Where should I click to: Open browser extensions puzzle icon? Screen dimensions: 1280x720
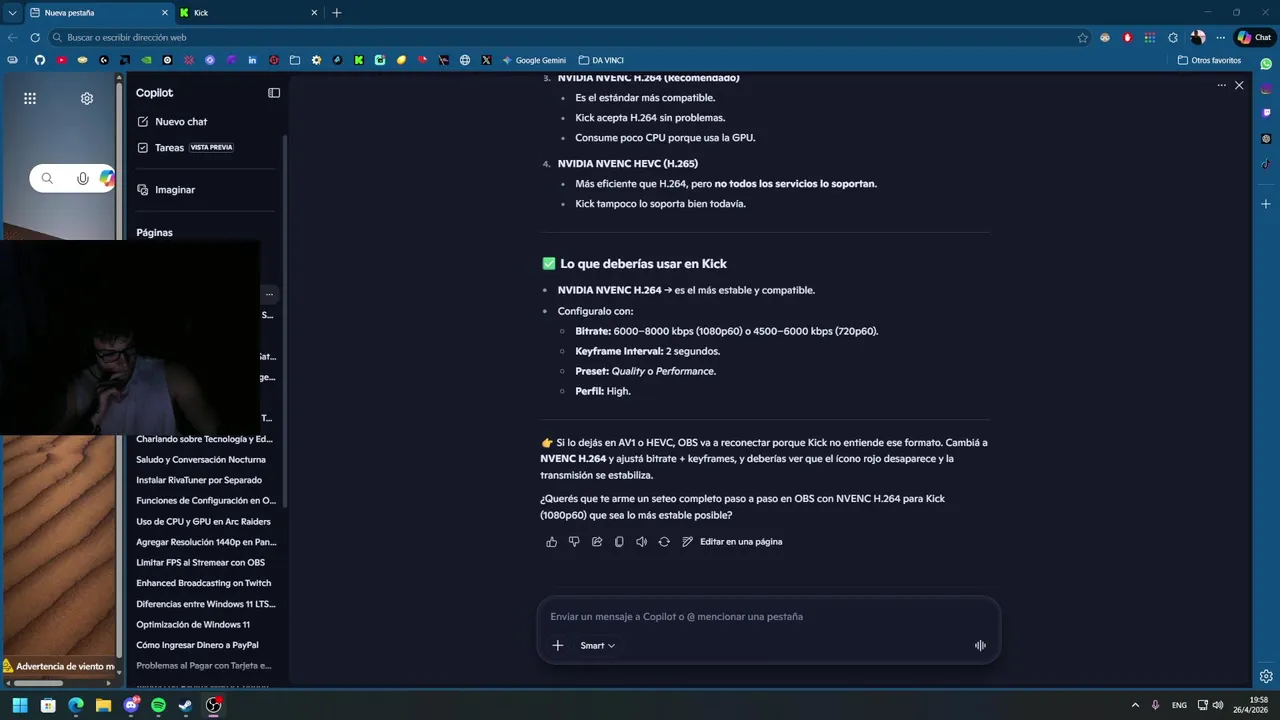coord(1173,37)
